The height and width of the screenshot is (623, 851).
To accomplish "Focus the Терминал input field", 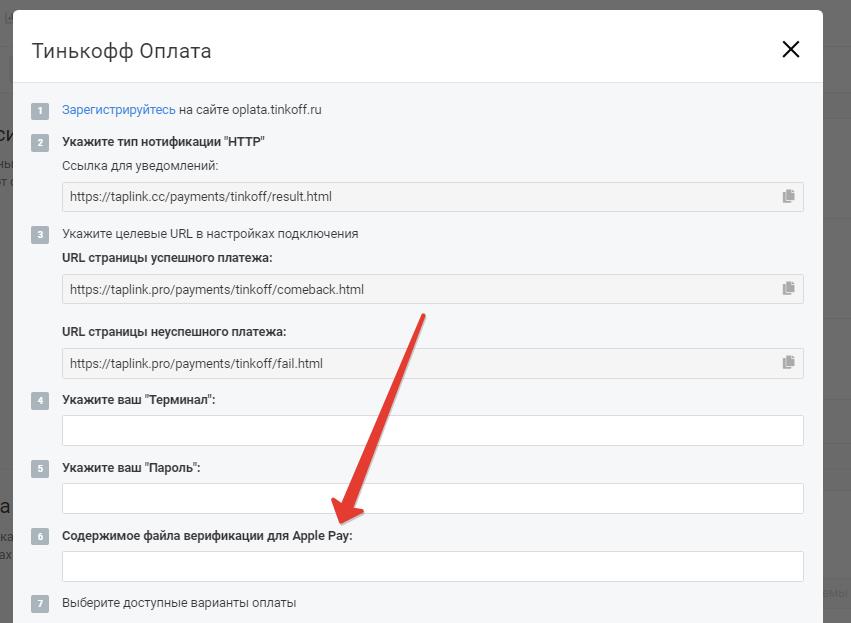I will (433, 430).
